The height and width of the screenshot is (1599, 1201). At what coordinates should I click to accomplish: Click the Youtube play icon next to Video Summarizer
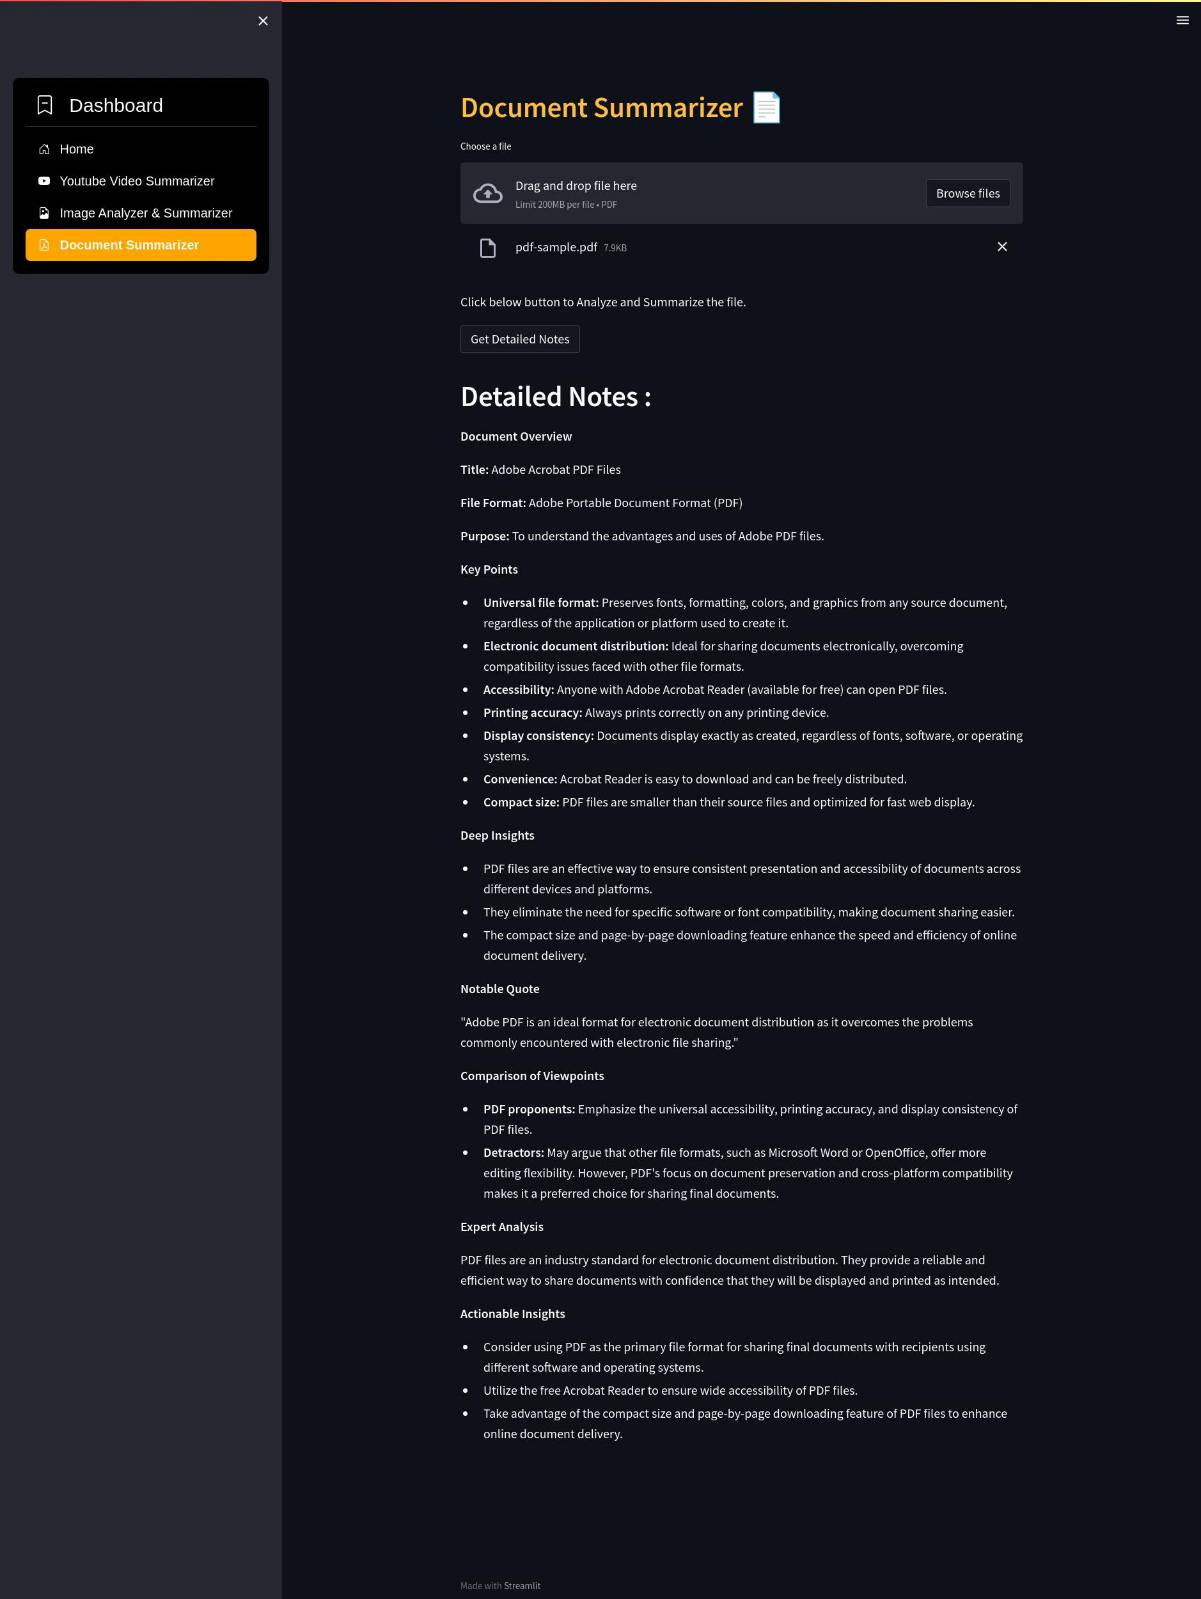pos(43,181)
